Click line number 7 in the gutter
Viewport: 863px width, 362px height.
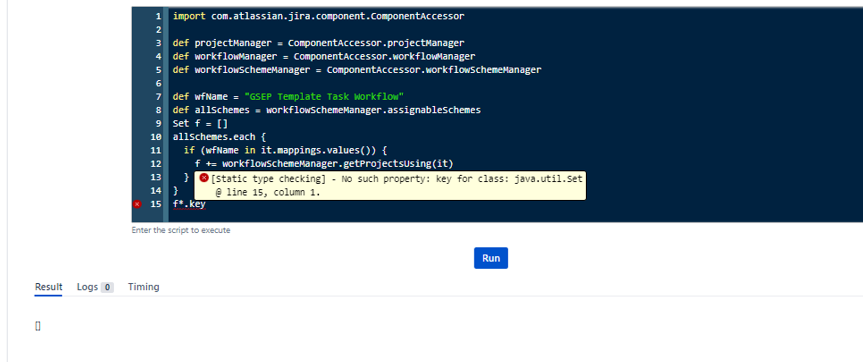click(x=159, y=97)
